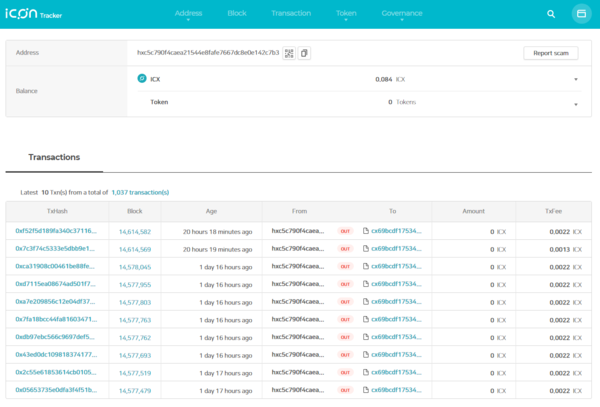This screenshot has height=407, width=600.
Task: Select the address hash text hxc5c790f4caea21544e8fafe...
Action: (208, 52)
